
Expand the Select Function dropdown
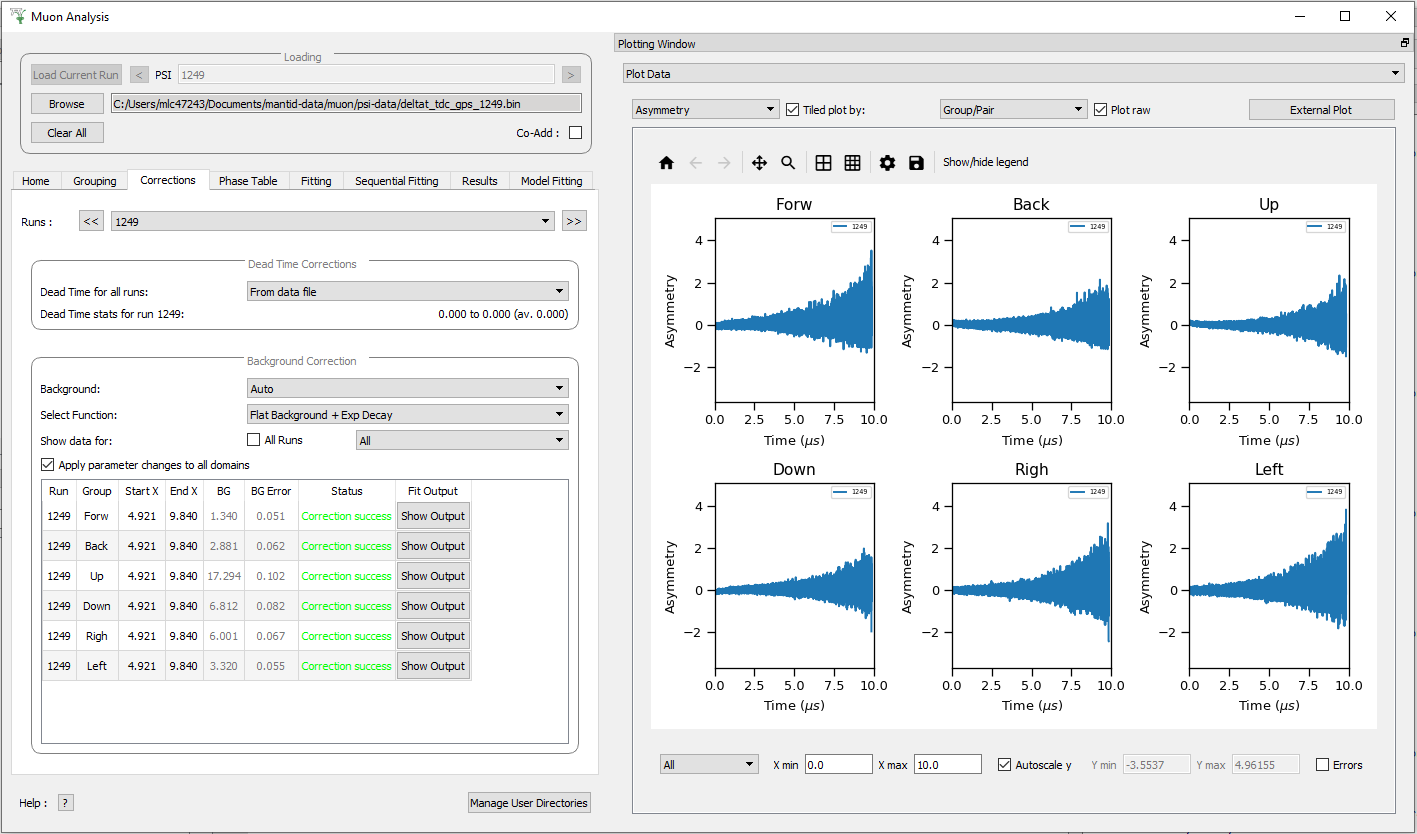tap(407, 414)
